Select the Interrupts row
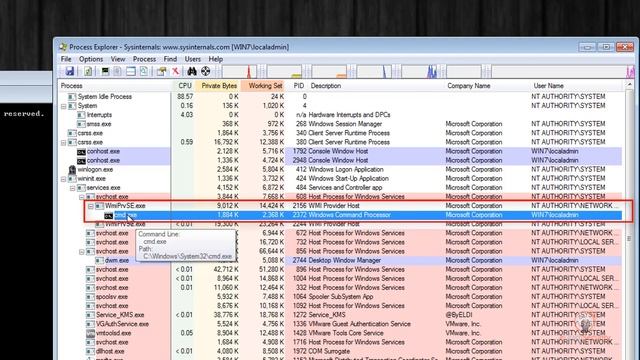 (341, 115)
